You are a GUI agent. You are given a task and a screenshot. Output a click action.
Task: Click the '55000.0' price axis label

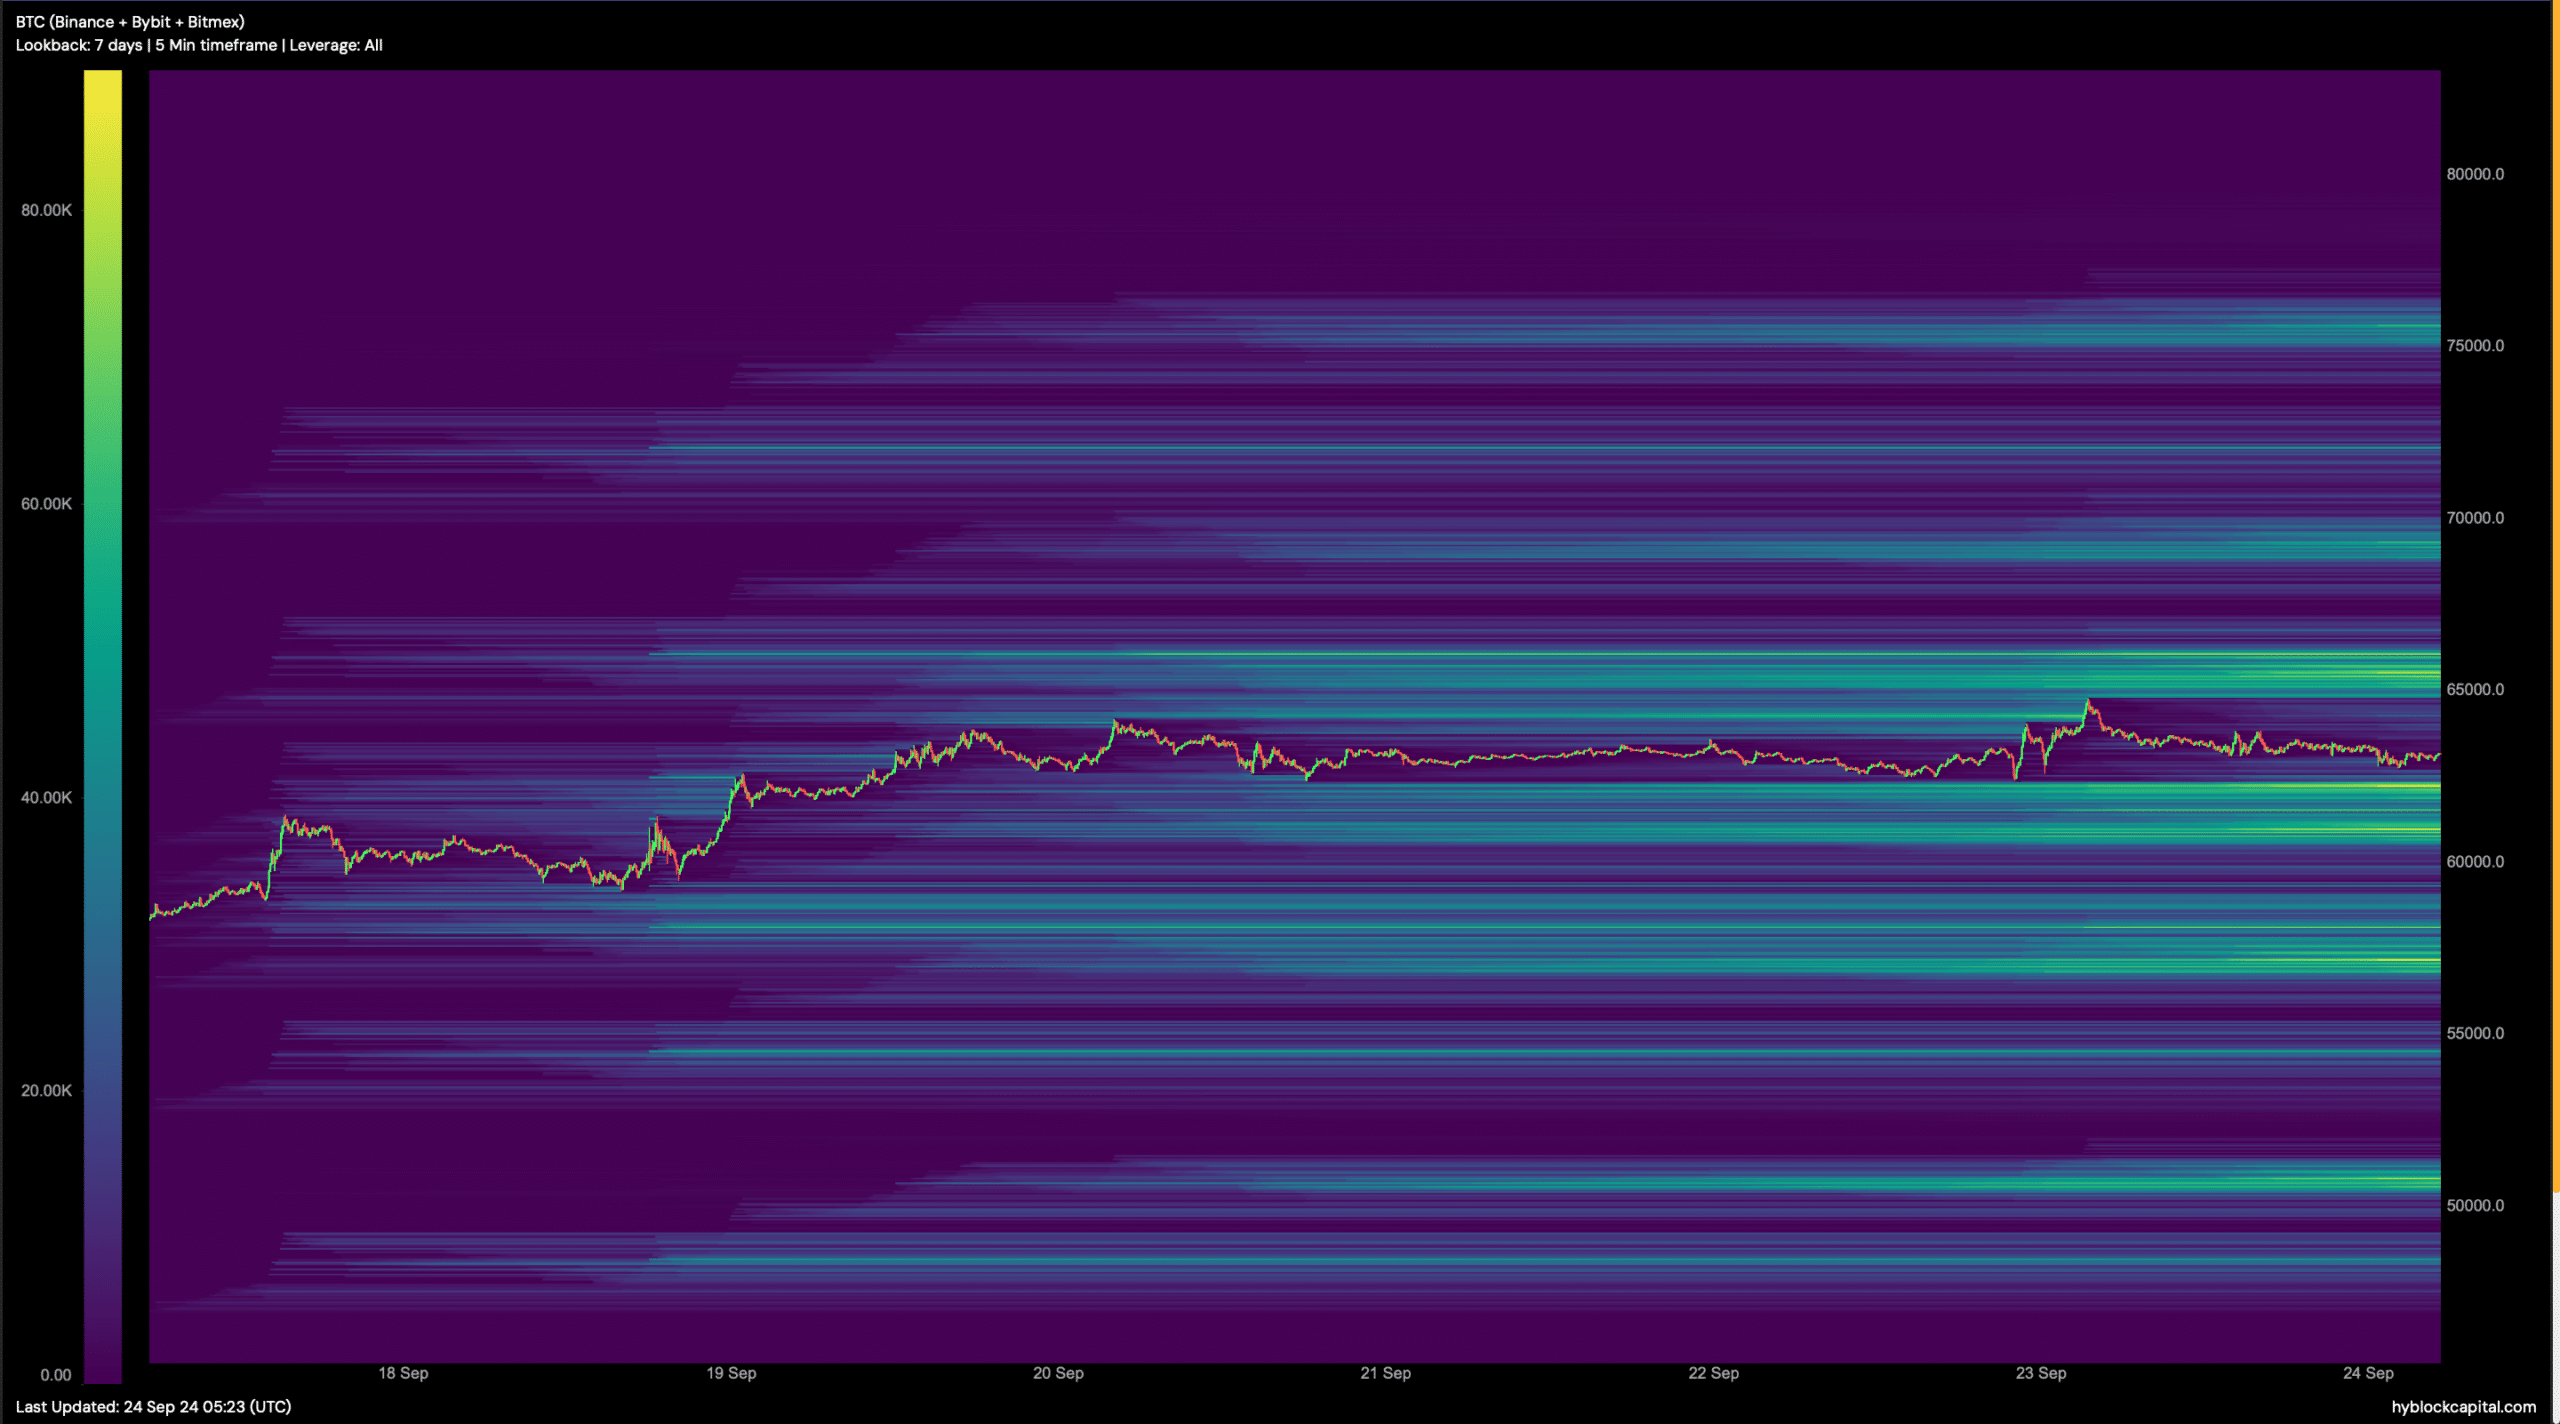tap(2476, 1034)
